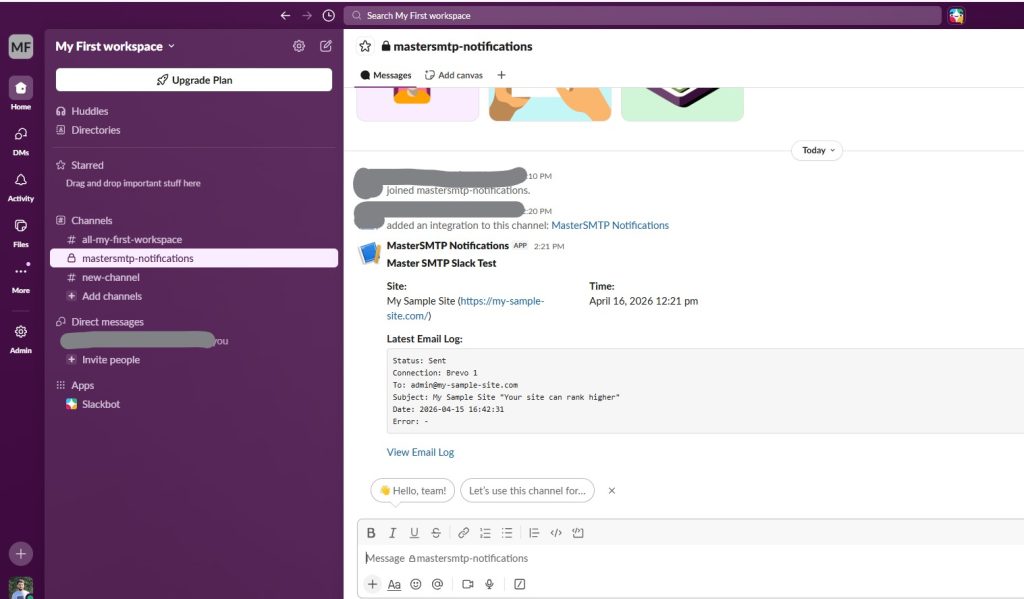
Task: Open Admin in the left rail
Action: pos(21,338)
